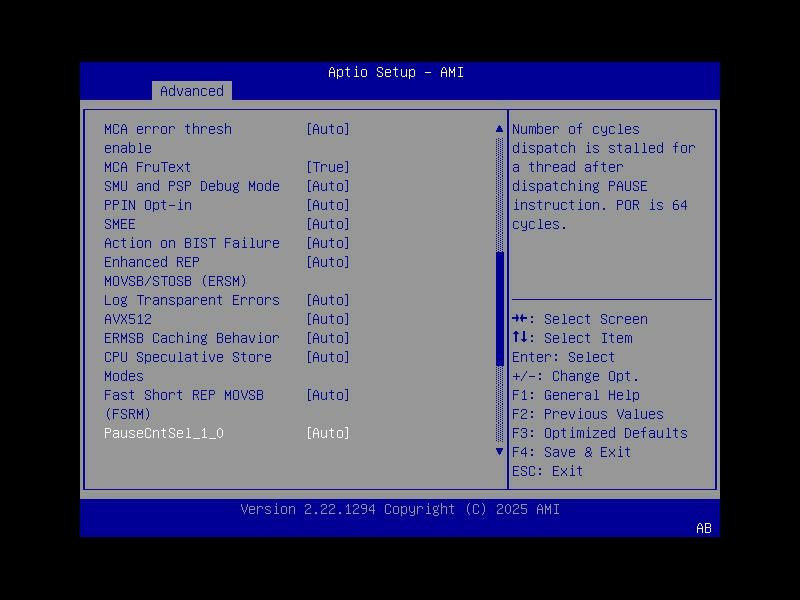
Task: Select Log Transparent Errors setting
Action: pos(192,300)
